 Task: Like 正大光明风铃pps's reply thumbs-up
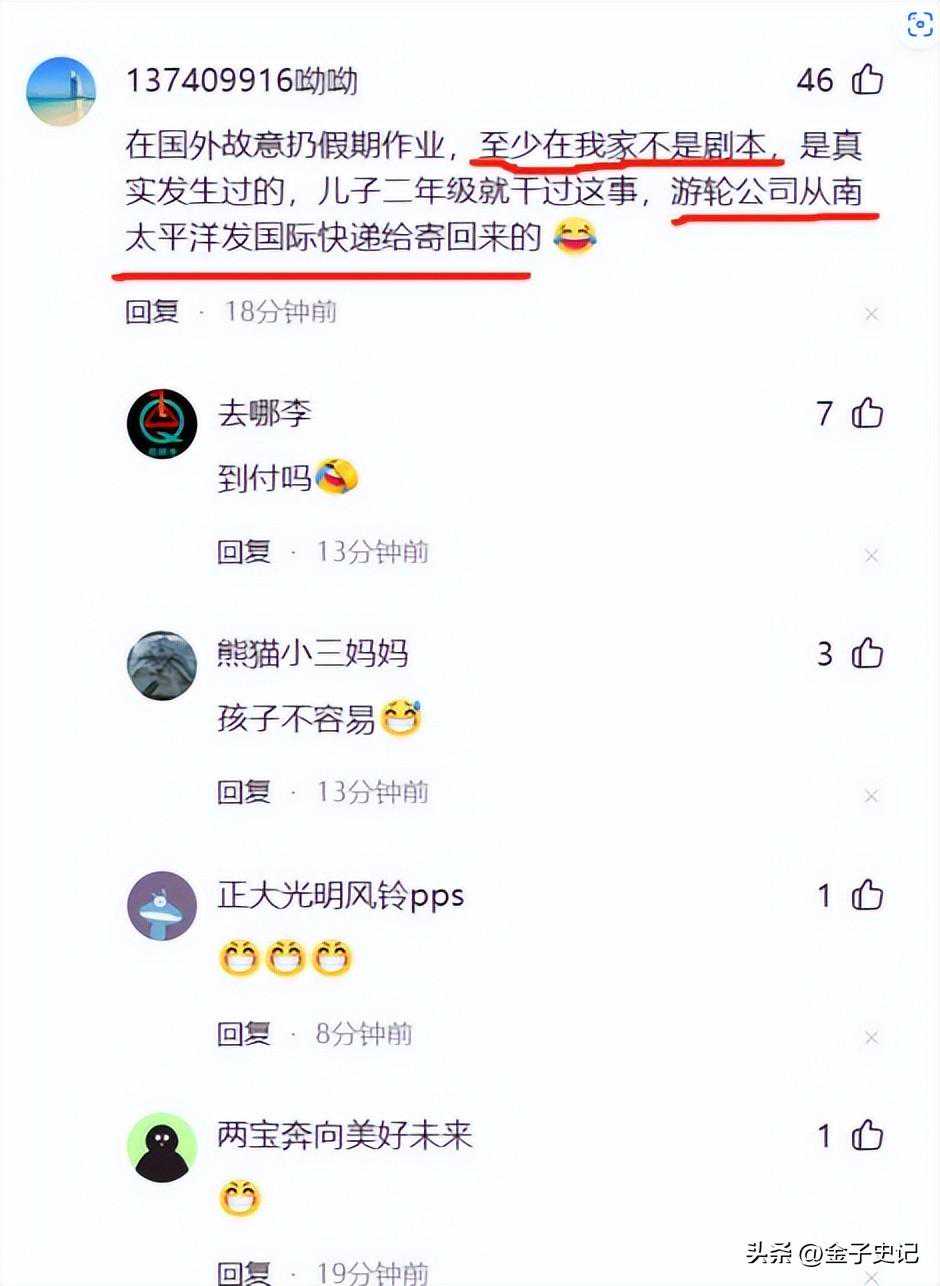(x=867, y=894)
